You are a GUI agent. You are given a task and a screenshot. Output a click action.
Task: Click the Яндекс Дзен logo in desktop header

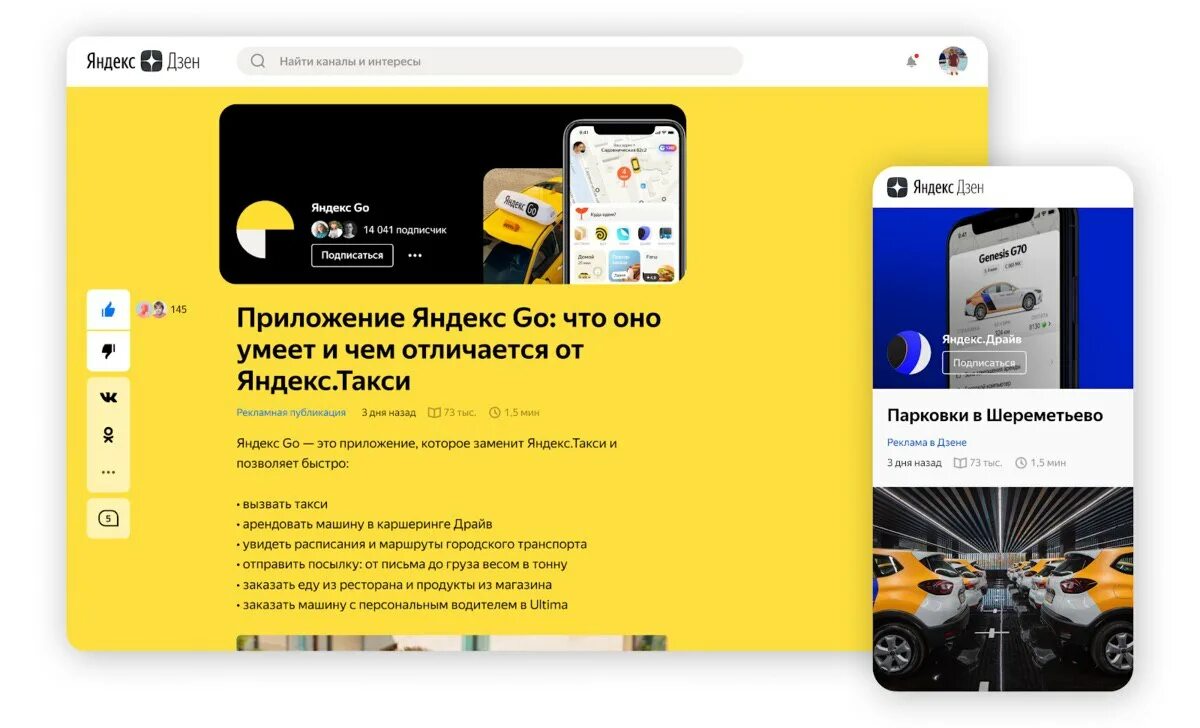(143, 61)
